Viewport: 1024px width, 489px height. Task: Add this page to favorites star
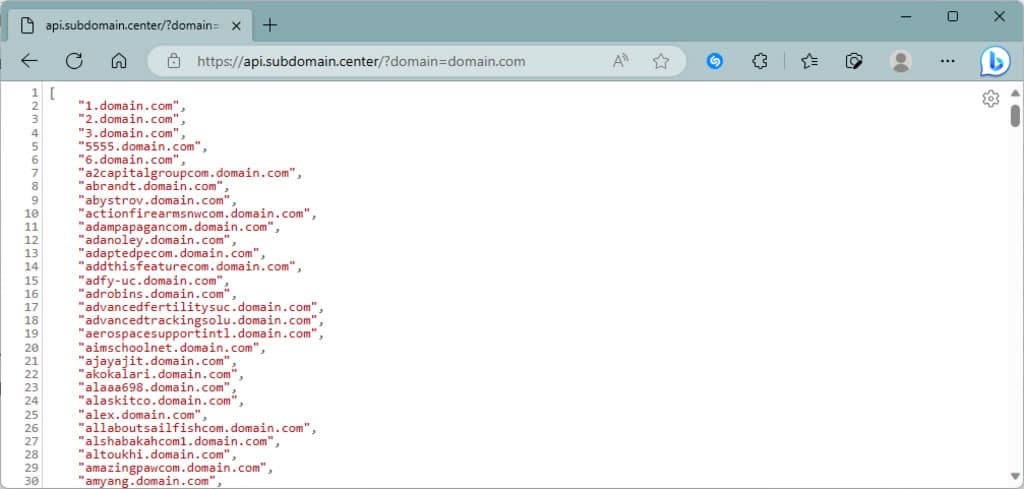(x=660, y=61)
